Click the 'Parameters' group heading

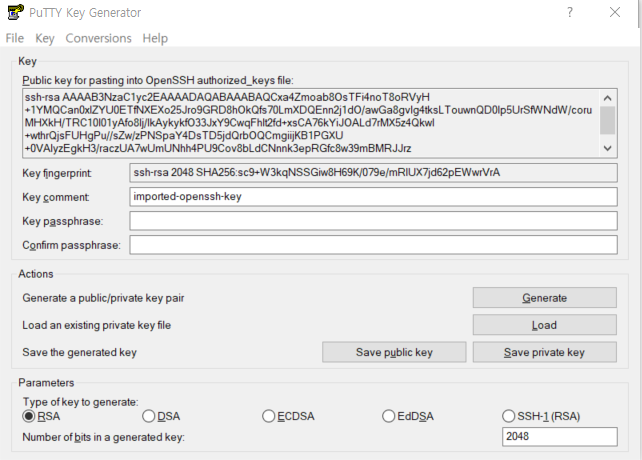tap(46, 383)
